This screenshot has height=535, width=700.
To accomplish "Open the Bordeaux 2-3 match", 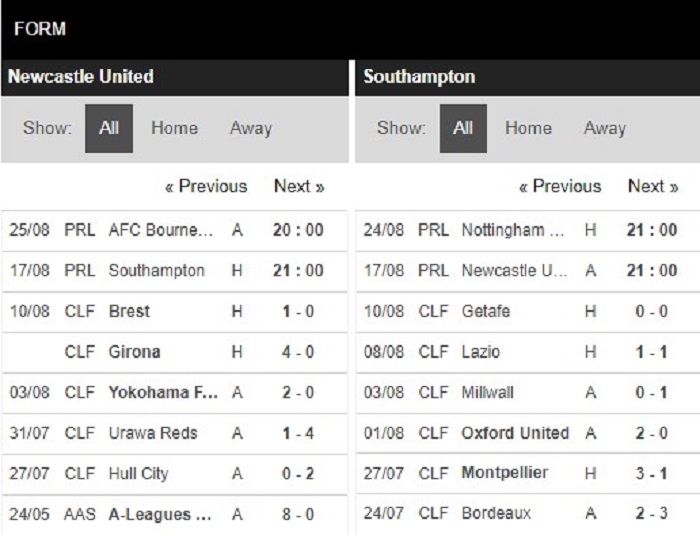I will (528, 514).
